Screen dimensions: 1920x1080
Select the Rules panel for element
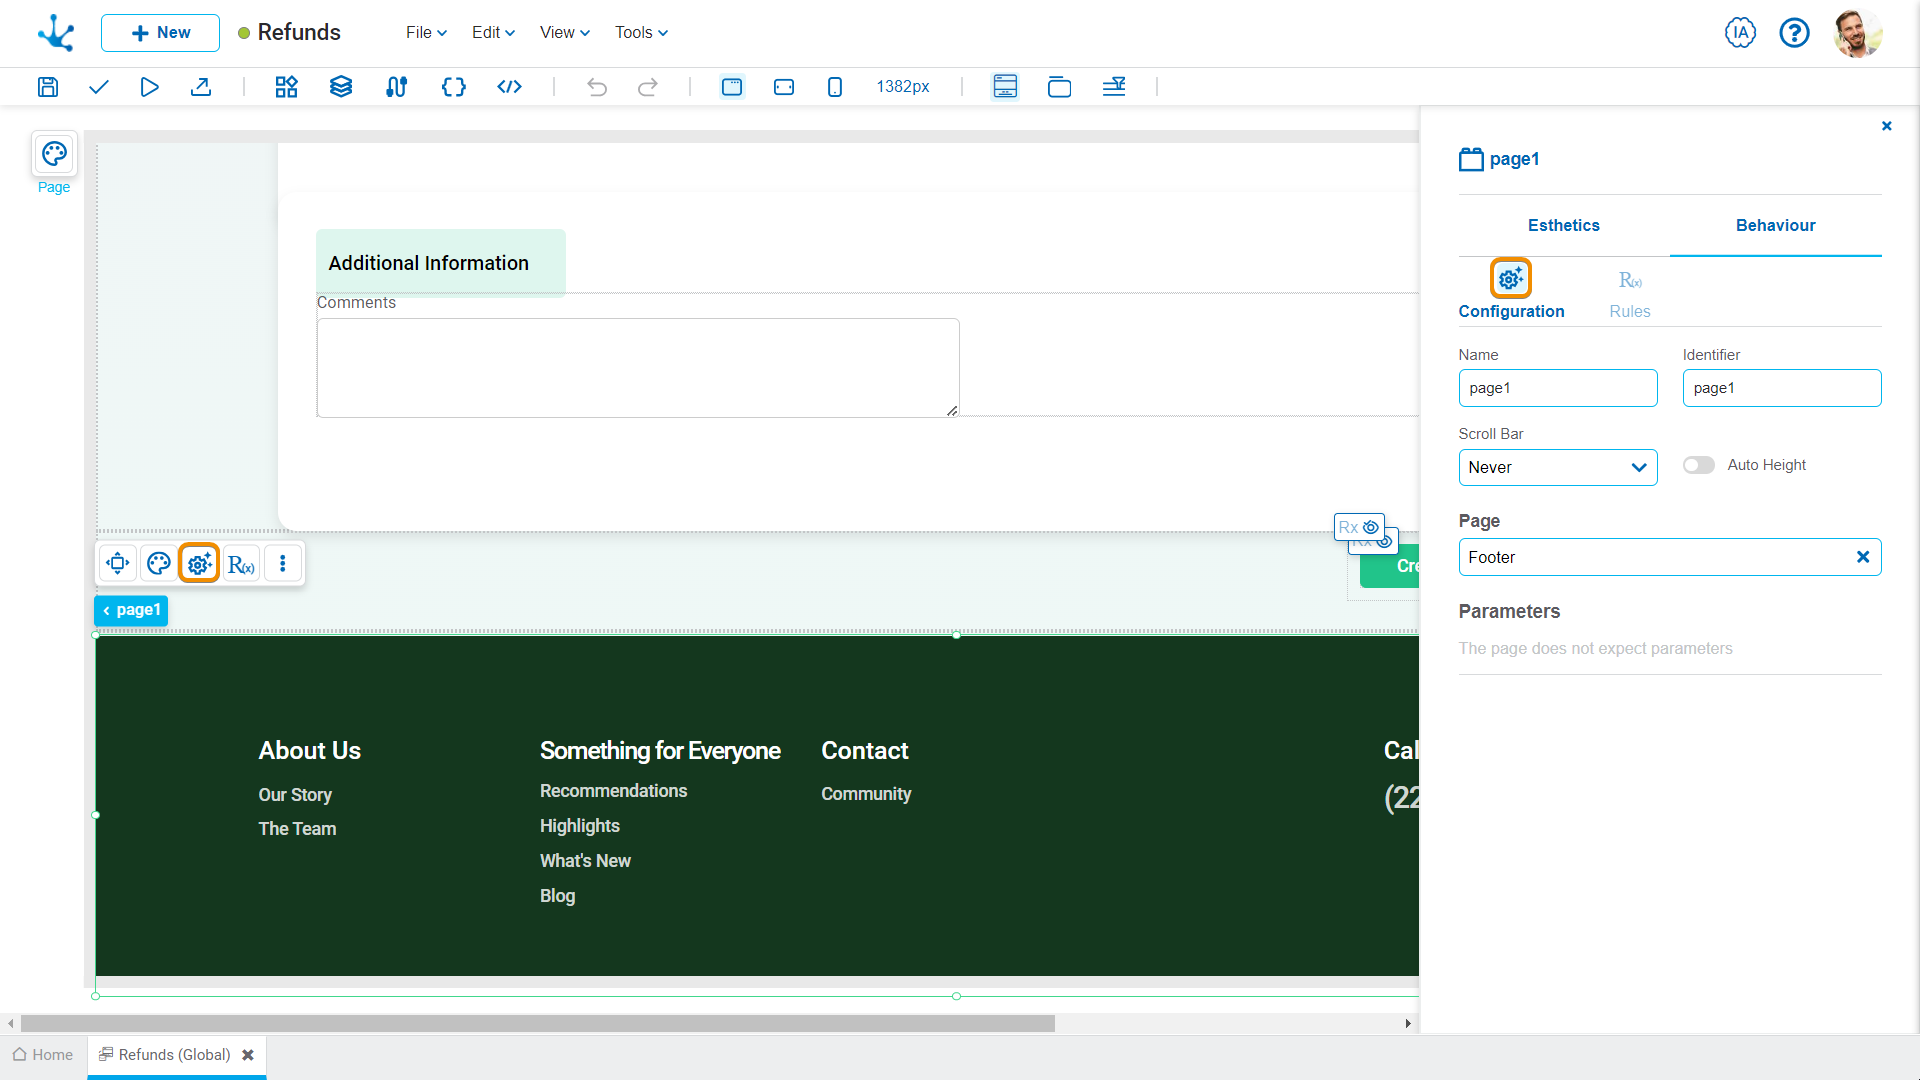[1627, 290]
